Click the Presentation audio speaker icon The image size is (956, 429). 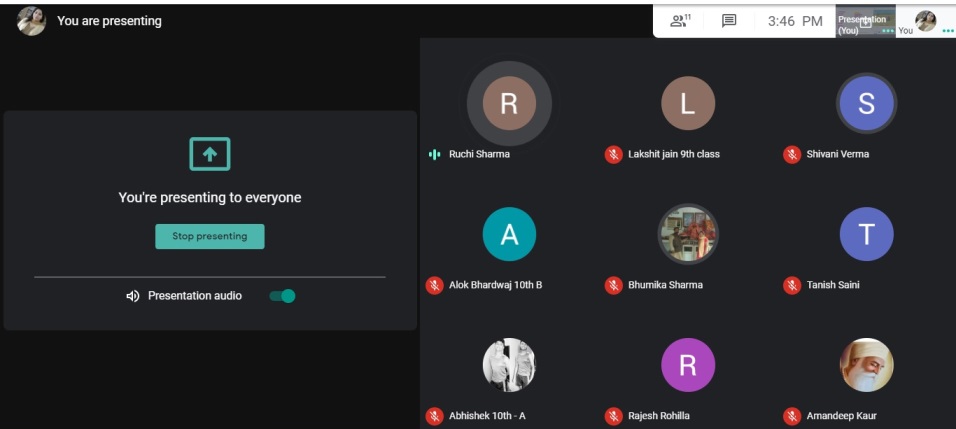tap(132, 296)
